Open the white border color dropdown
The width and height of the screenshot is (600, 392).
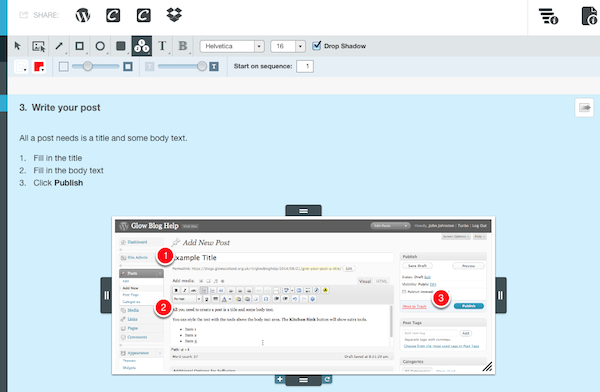[x=21, y=67]
